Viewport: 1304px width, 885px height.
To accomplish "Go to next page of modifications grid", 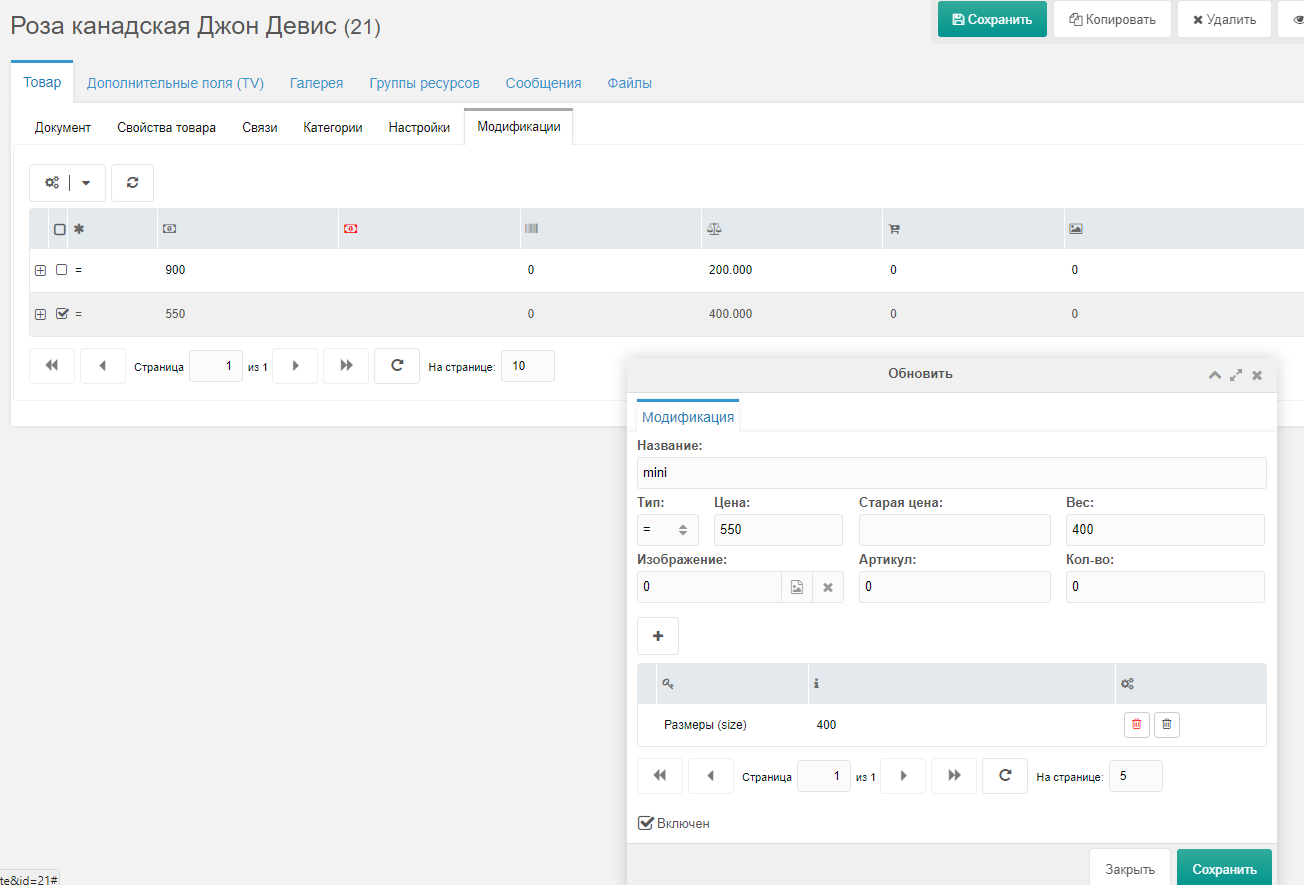I will 295,366.
